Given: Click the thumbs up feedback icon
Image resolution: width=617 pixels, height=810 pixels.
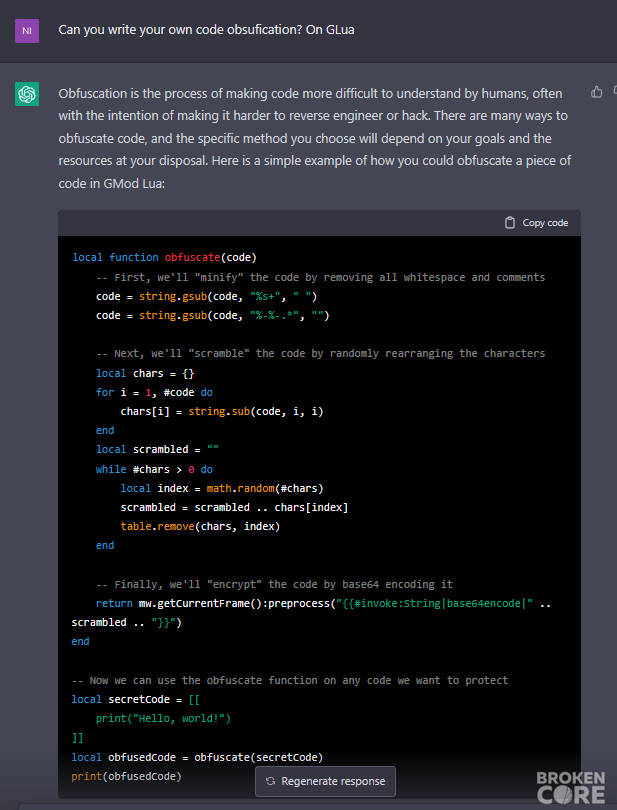Looking at the screenshot, I should click(597, 92).
